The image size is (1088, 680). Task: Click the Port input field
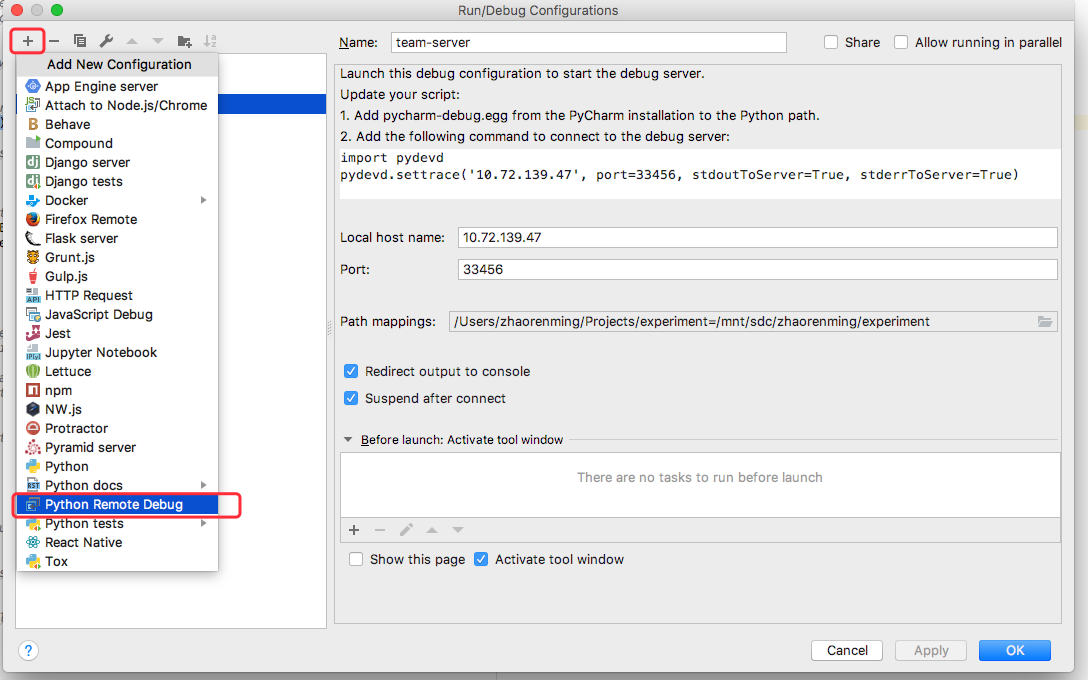(757, 270)
